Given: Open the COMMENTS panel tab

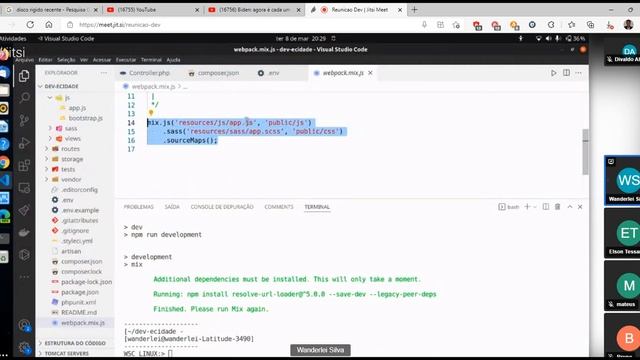Looking at the screenshot, I should pyautogui.click(x=279, y=207).
